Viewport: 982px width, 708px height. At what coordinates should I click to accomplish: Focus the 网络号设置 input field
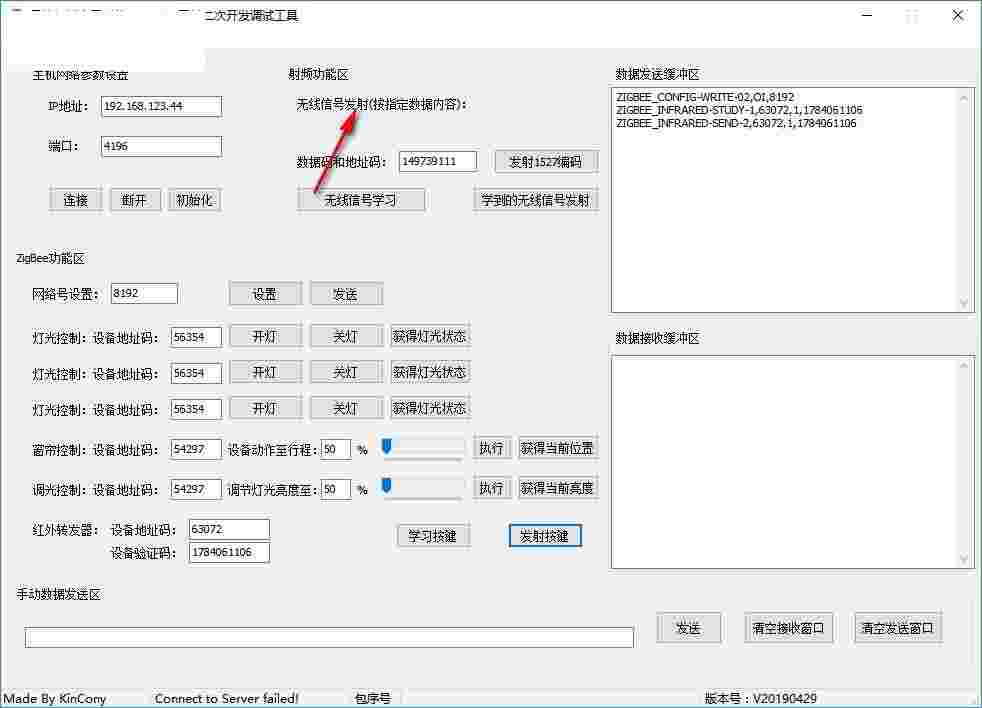coord(144,293)
